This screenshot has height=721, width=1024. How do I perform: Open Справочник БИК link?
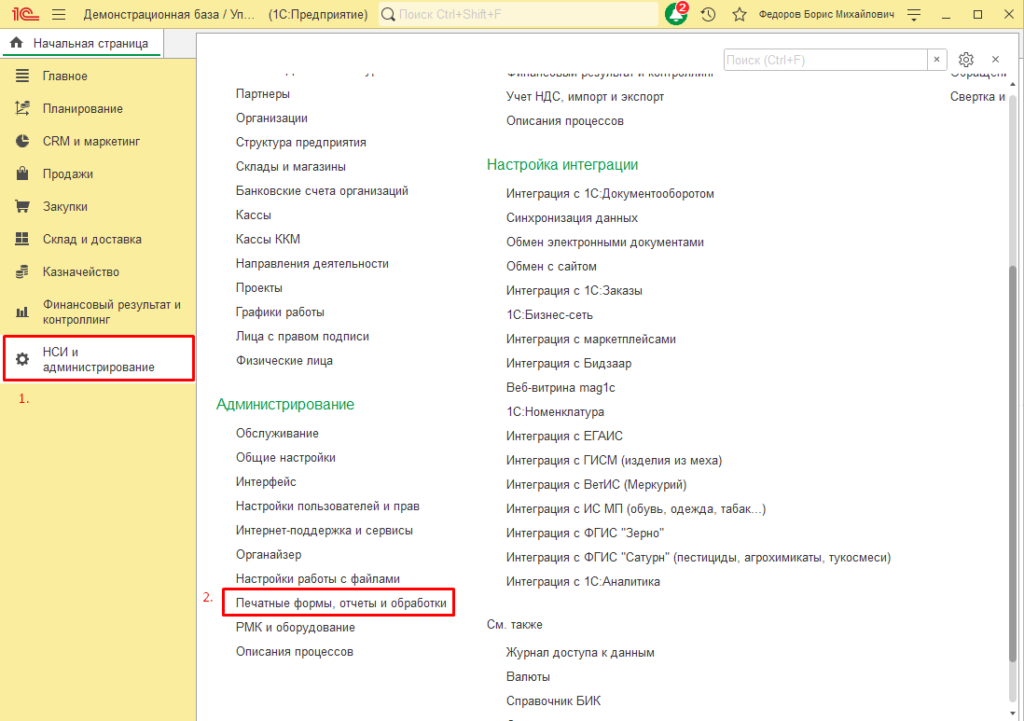[x=553, y=701]
